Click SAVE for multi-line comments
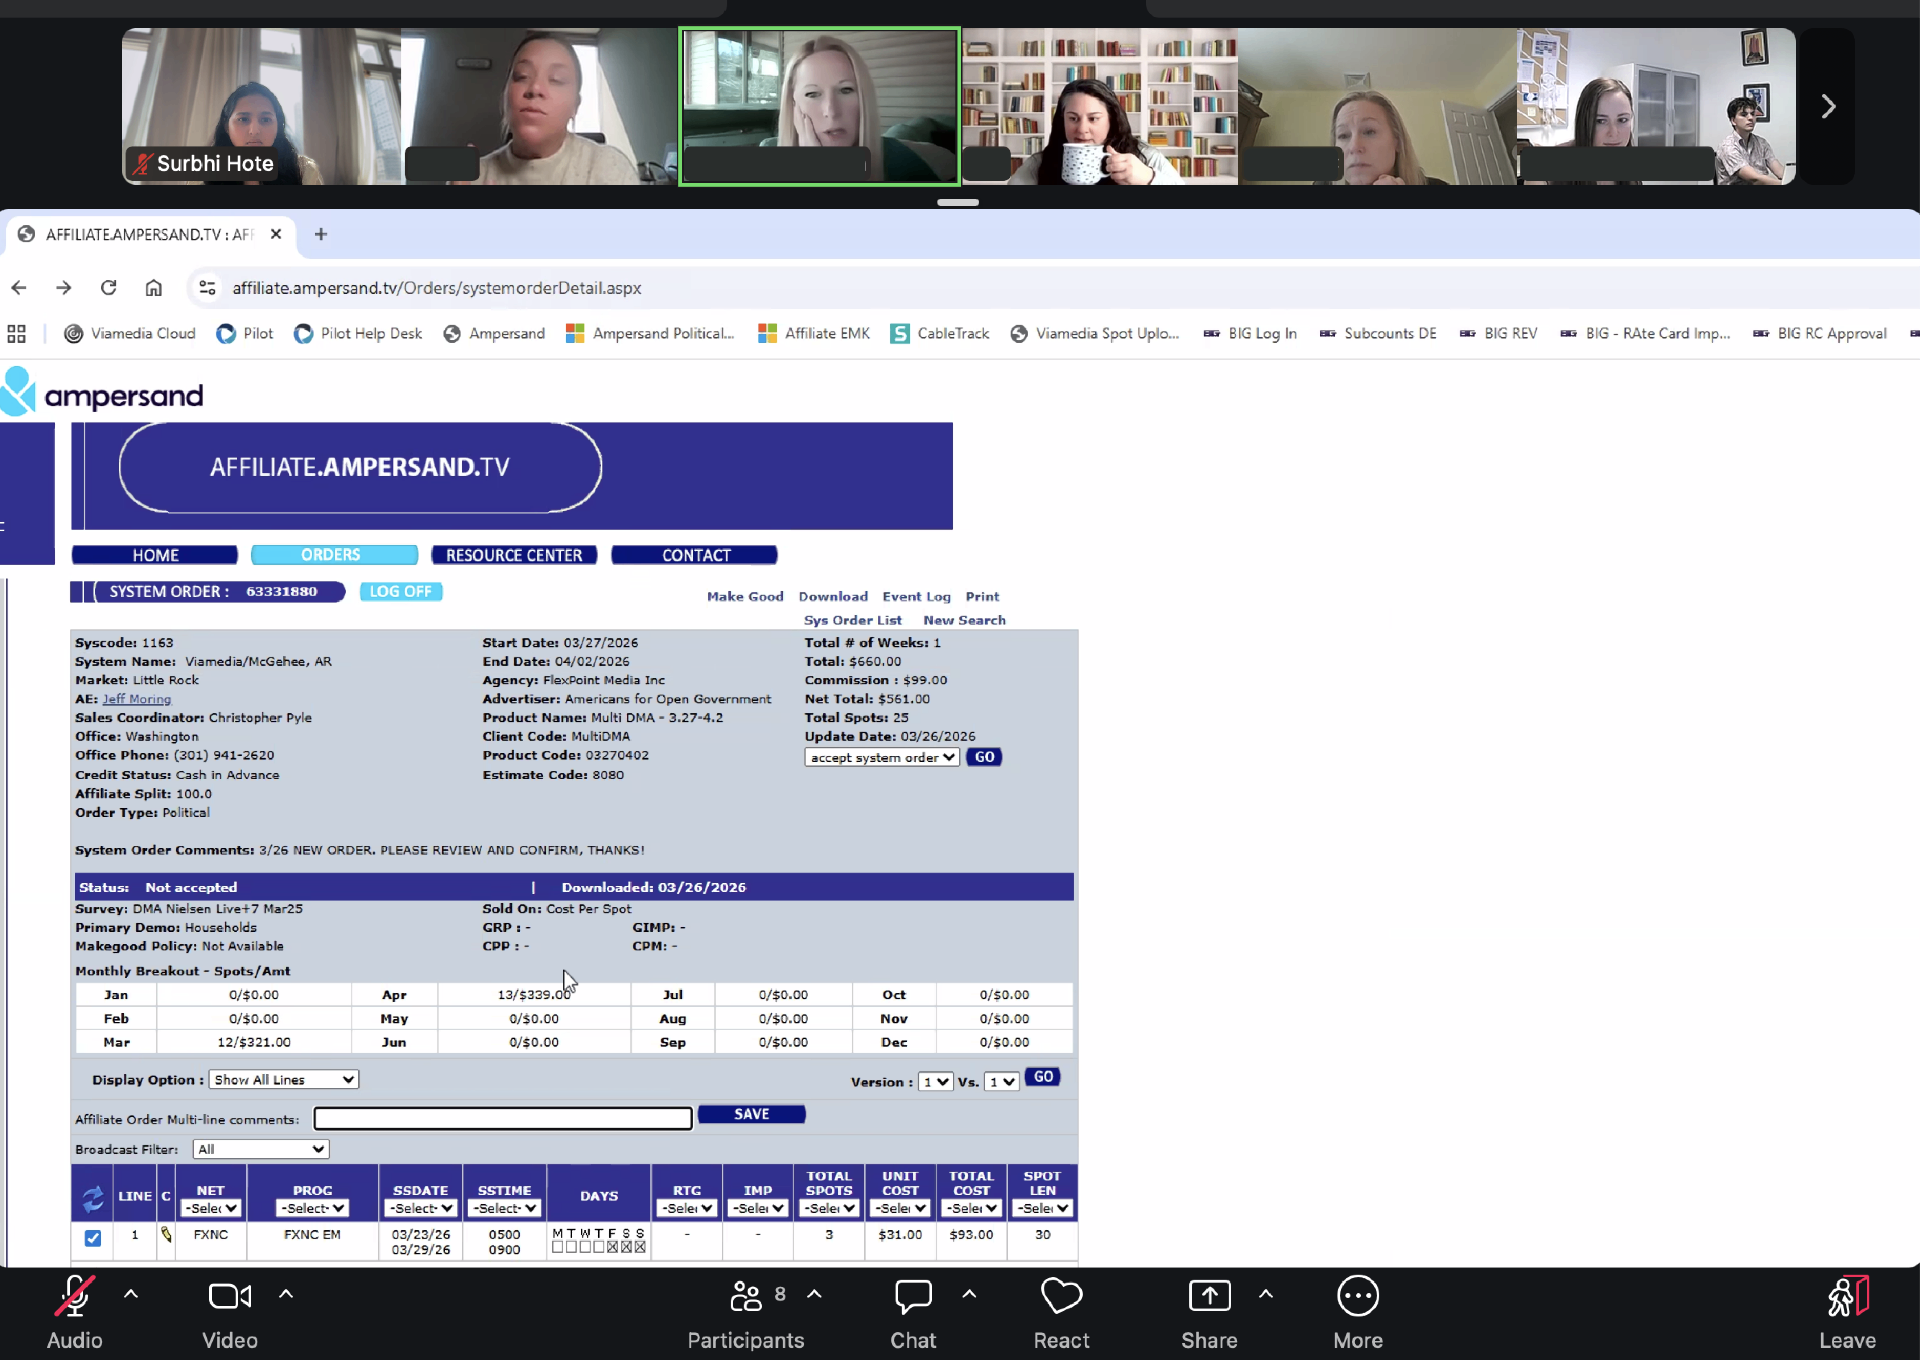Viewport: 1920px width, 1360px height. pyautogui.click(x=752, y=1115)
